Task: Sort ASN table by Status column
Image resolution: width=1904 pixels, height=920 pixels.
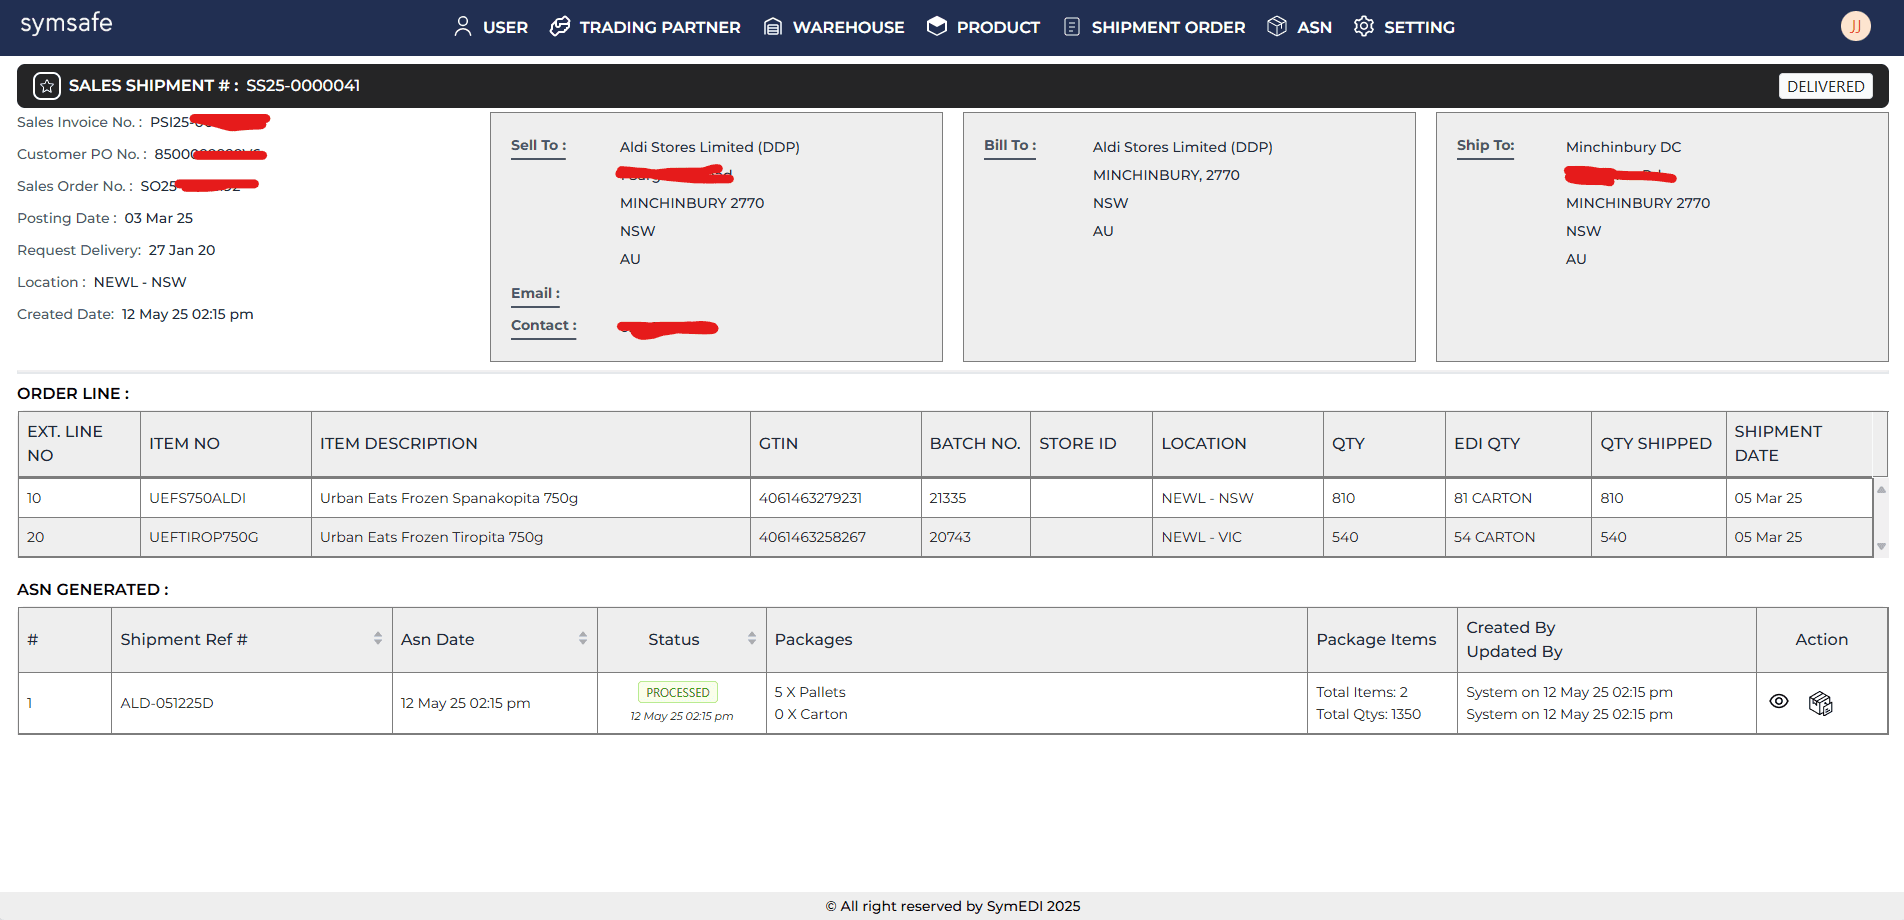Action: pos(752,639)
